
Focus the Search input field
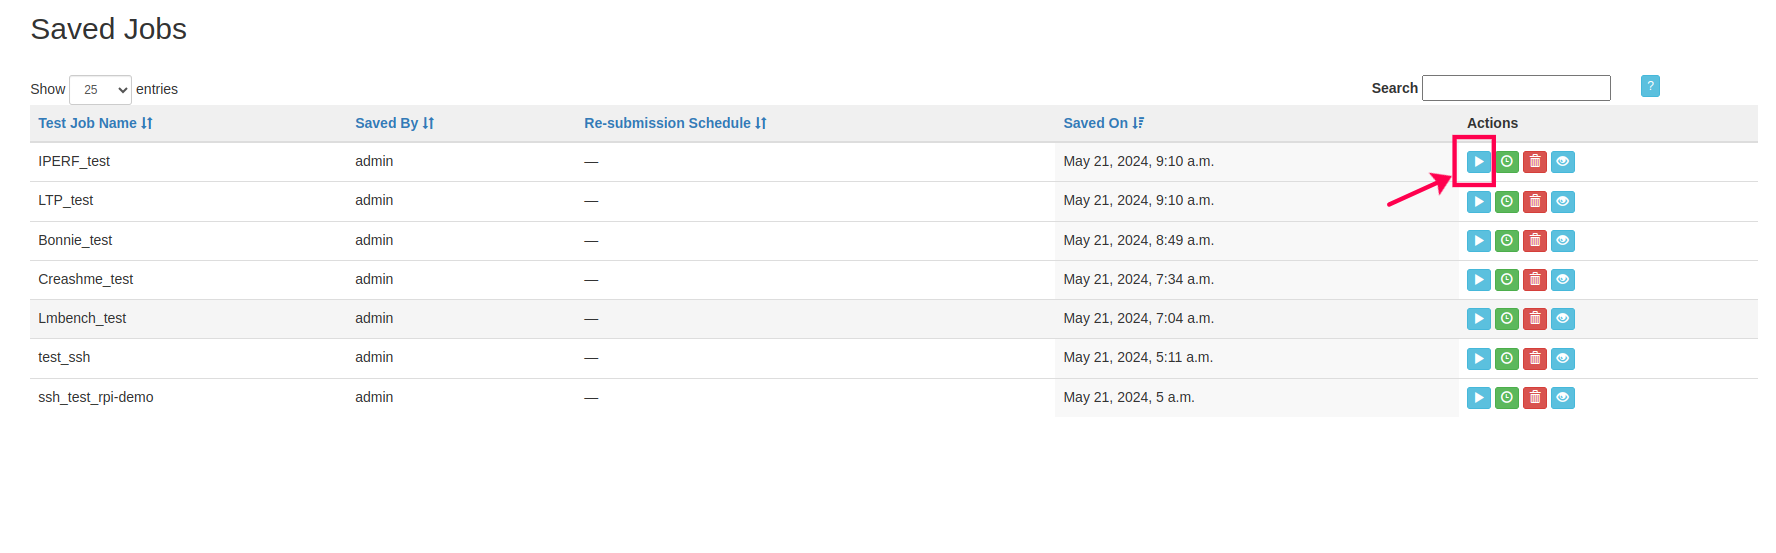(1516, 88)
